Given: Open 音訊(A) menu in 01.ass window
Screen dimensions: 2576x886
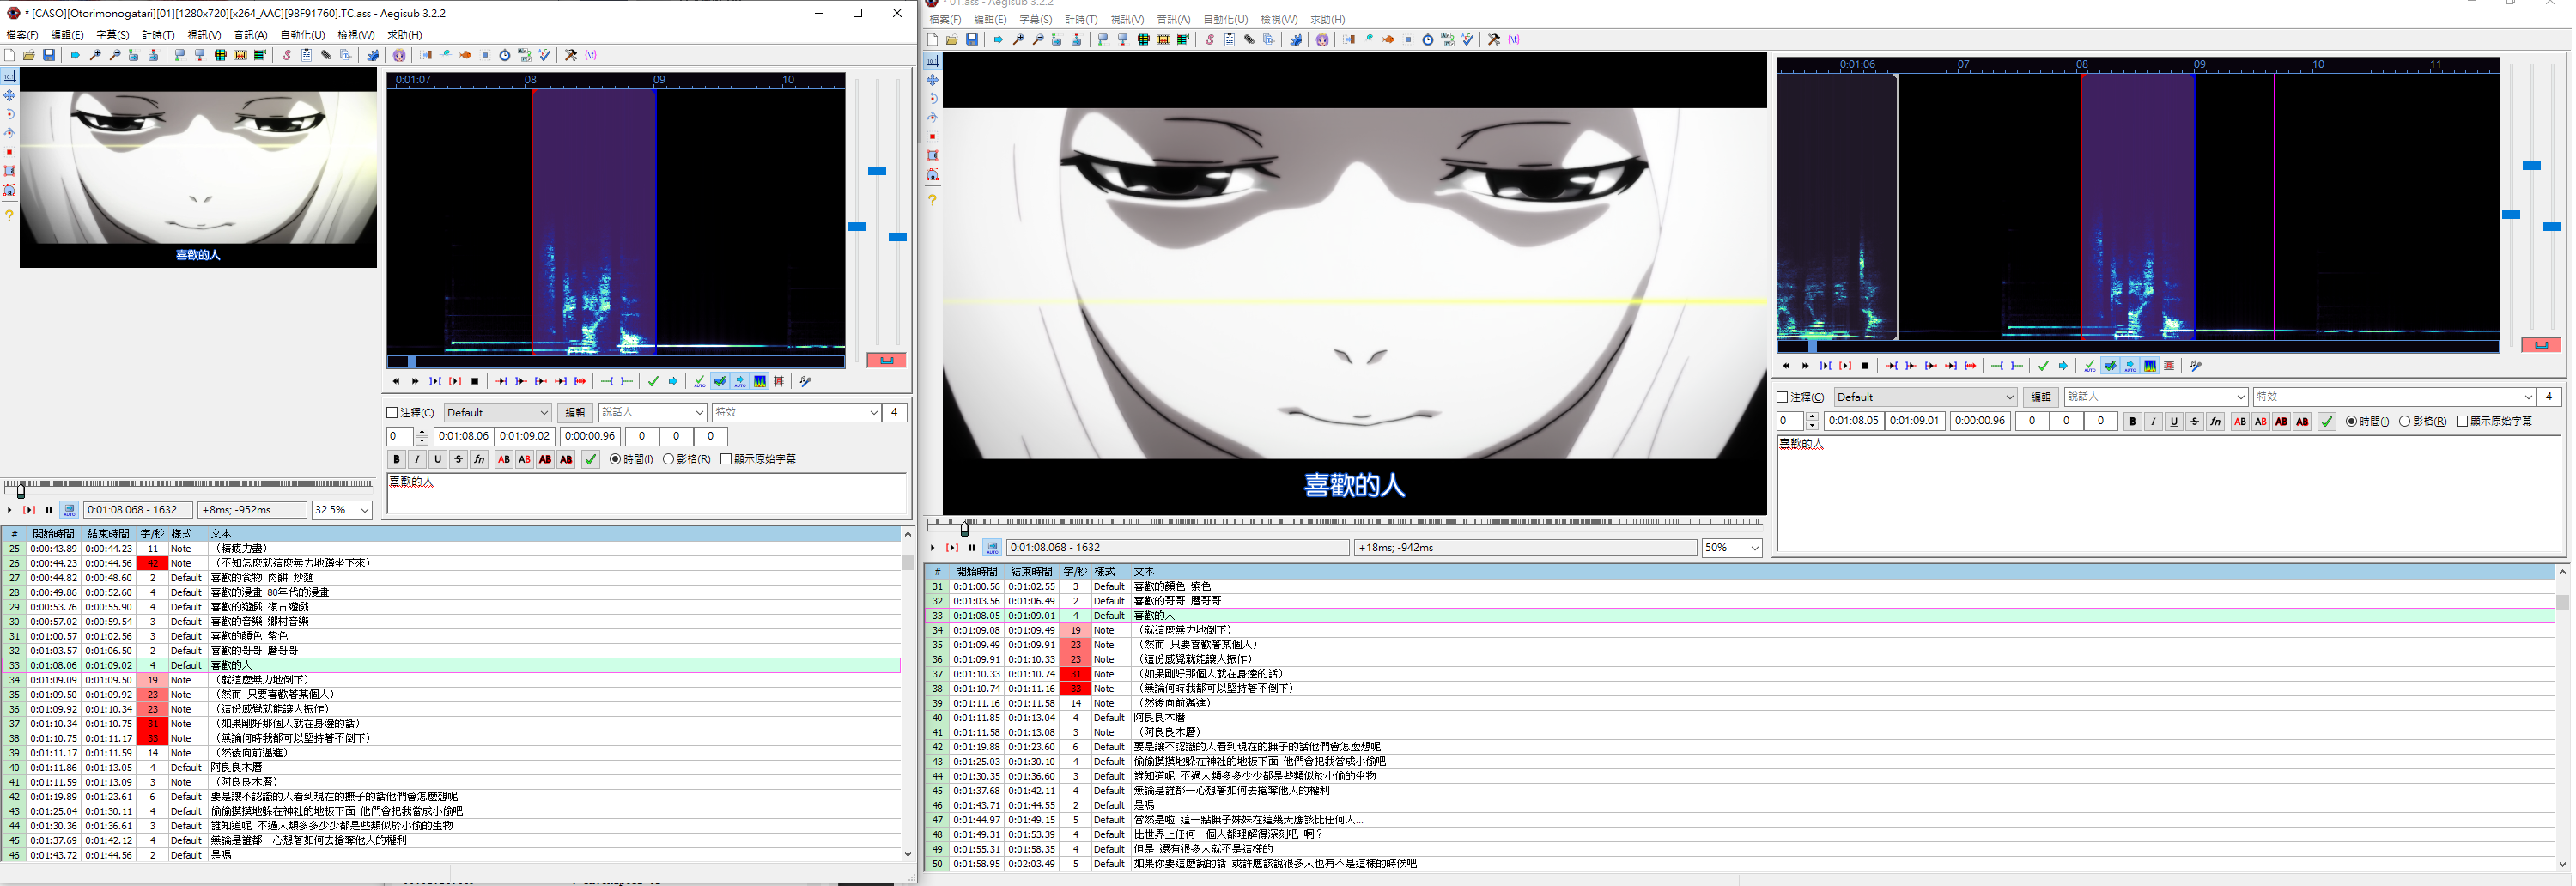Looking at the screenshot, I should (1173, 19).
